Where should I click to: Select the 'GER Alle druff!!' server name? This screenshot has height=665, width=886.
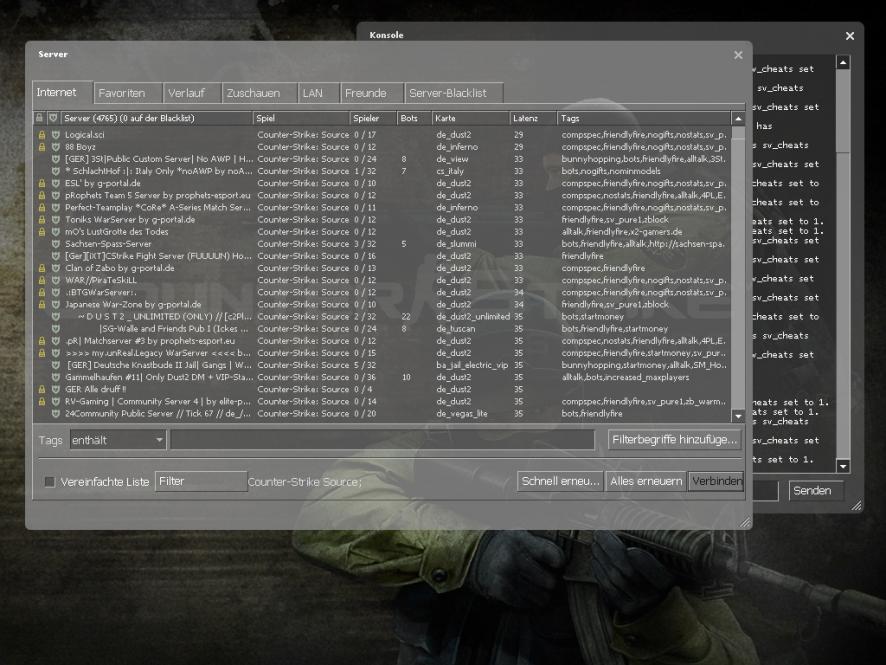(95, 389)
